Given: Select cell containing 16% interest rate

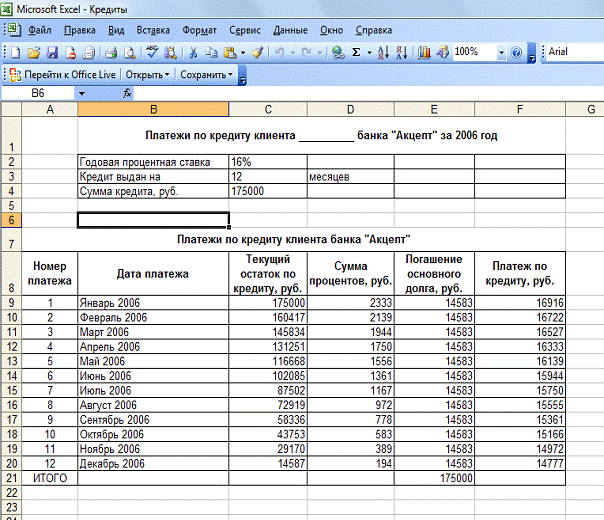Looking at the screenshot, I should point(267,161).
